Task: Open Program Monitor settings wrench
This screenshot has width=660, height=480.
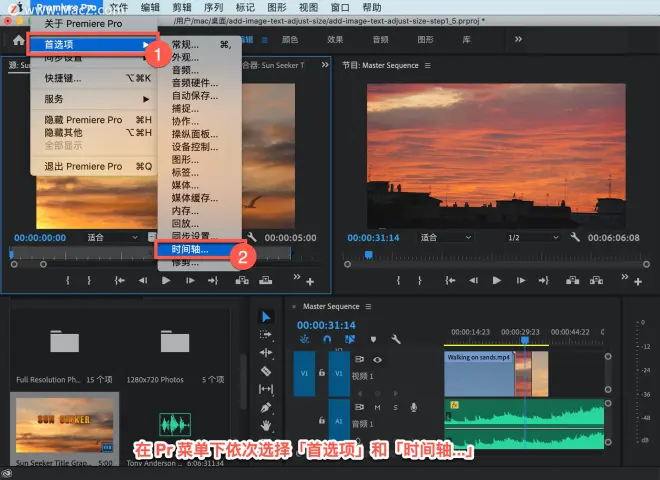Action: coord(575,237)
